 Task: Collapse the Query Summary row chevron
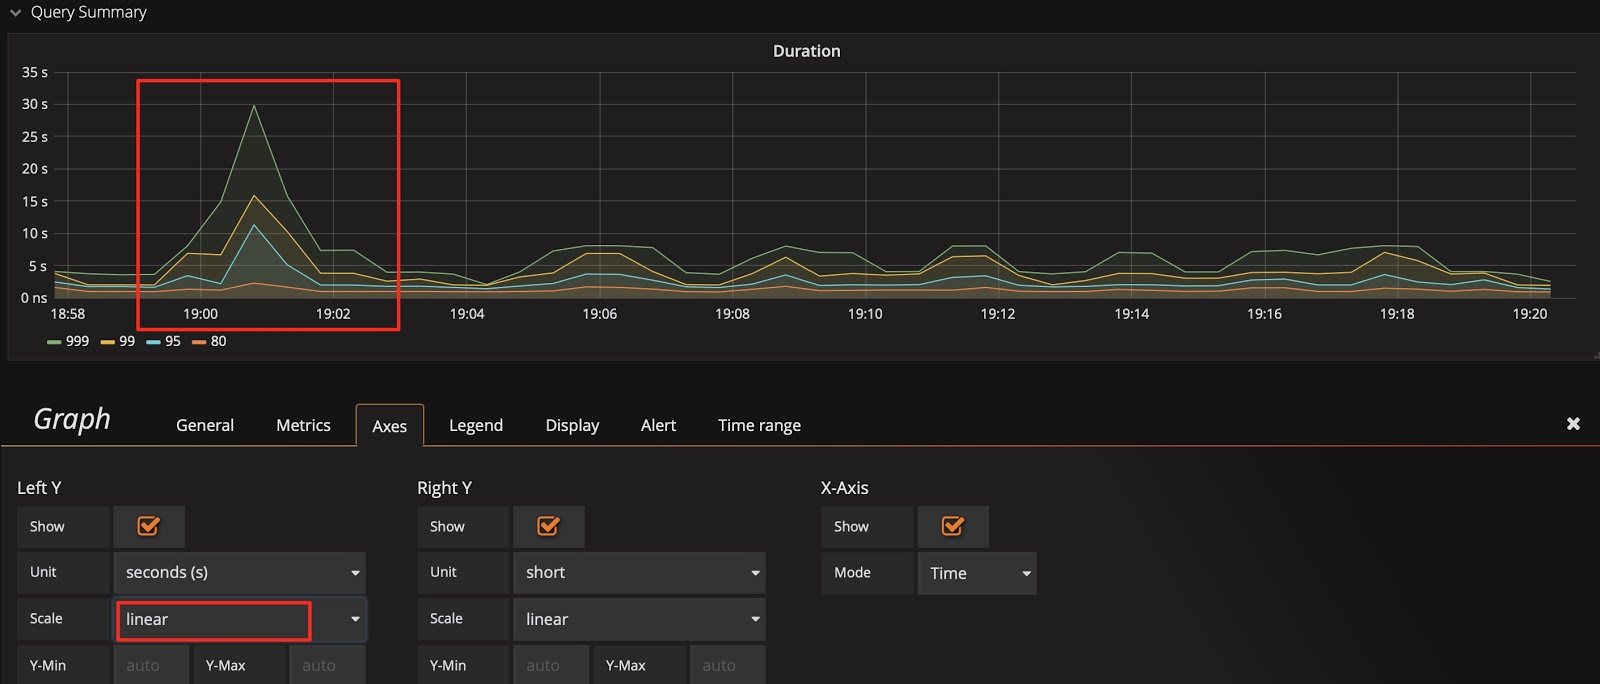coord(15,13)
